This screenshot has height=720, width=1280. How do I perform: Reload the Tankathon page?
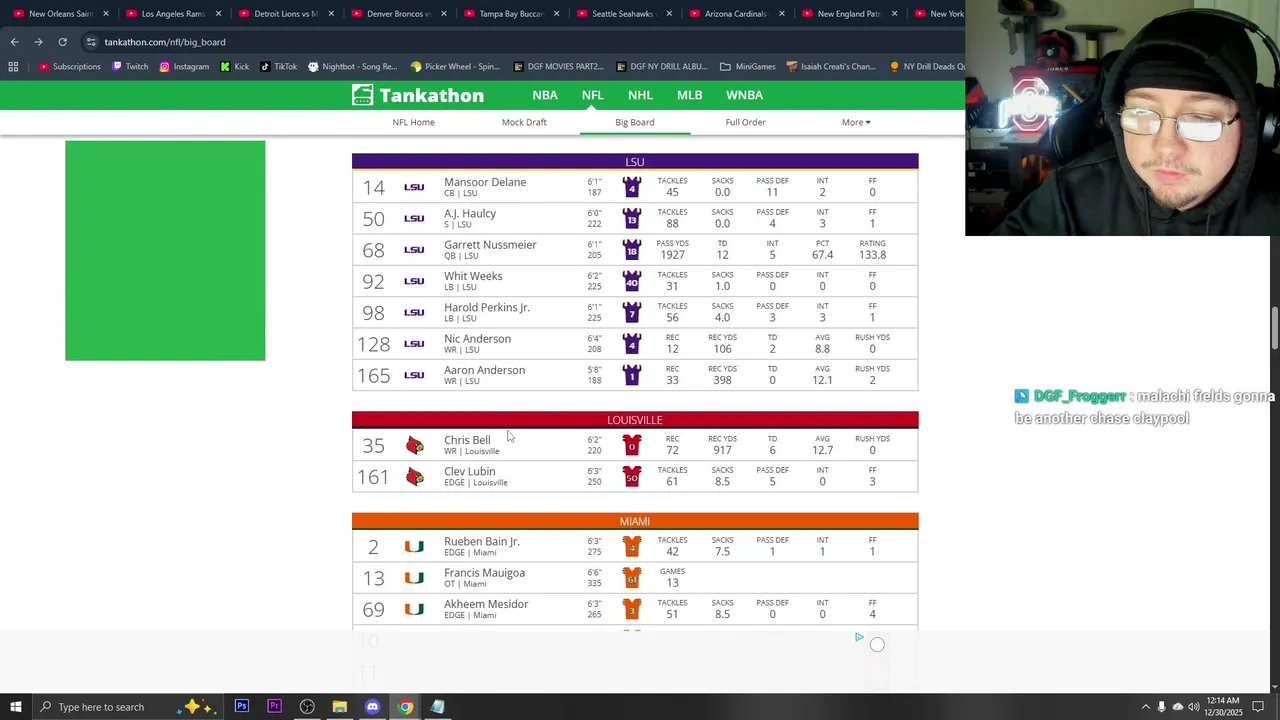62,42
